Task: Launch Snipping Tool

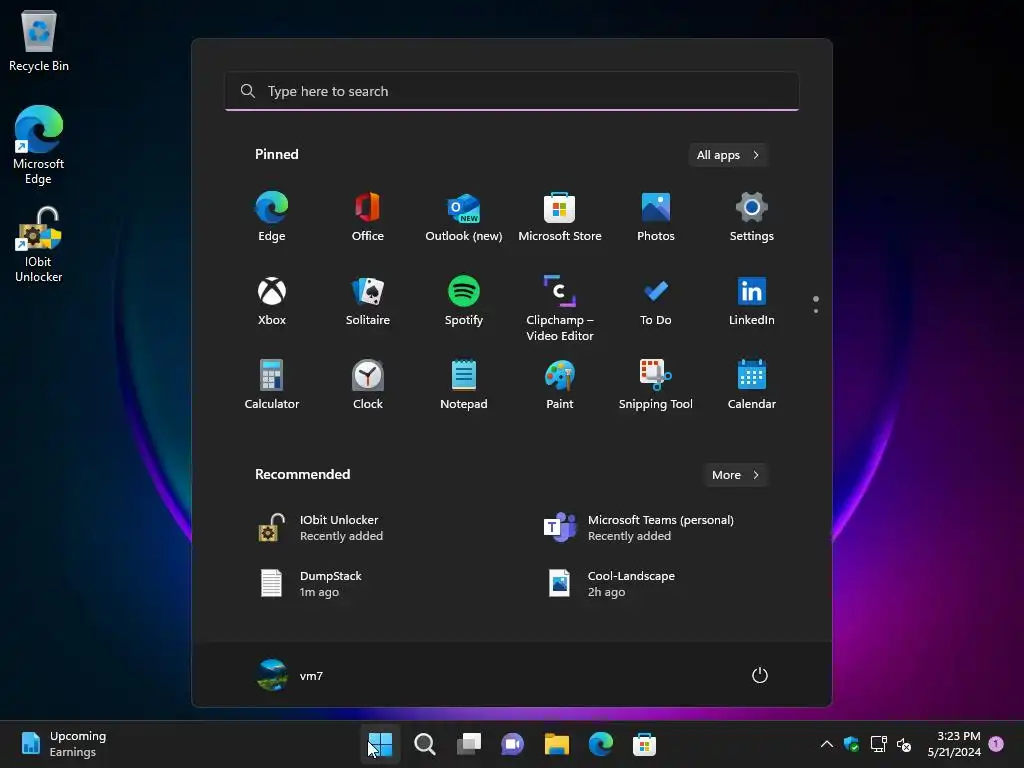Action: [x=656, y=385]
